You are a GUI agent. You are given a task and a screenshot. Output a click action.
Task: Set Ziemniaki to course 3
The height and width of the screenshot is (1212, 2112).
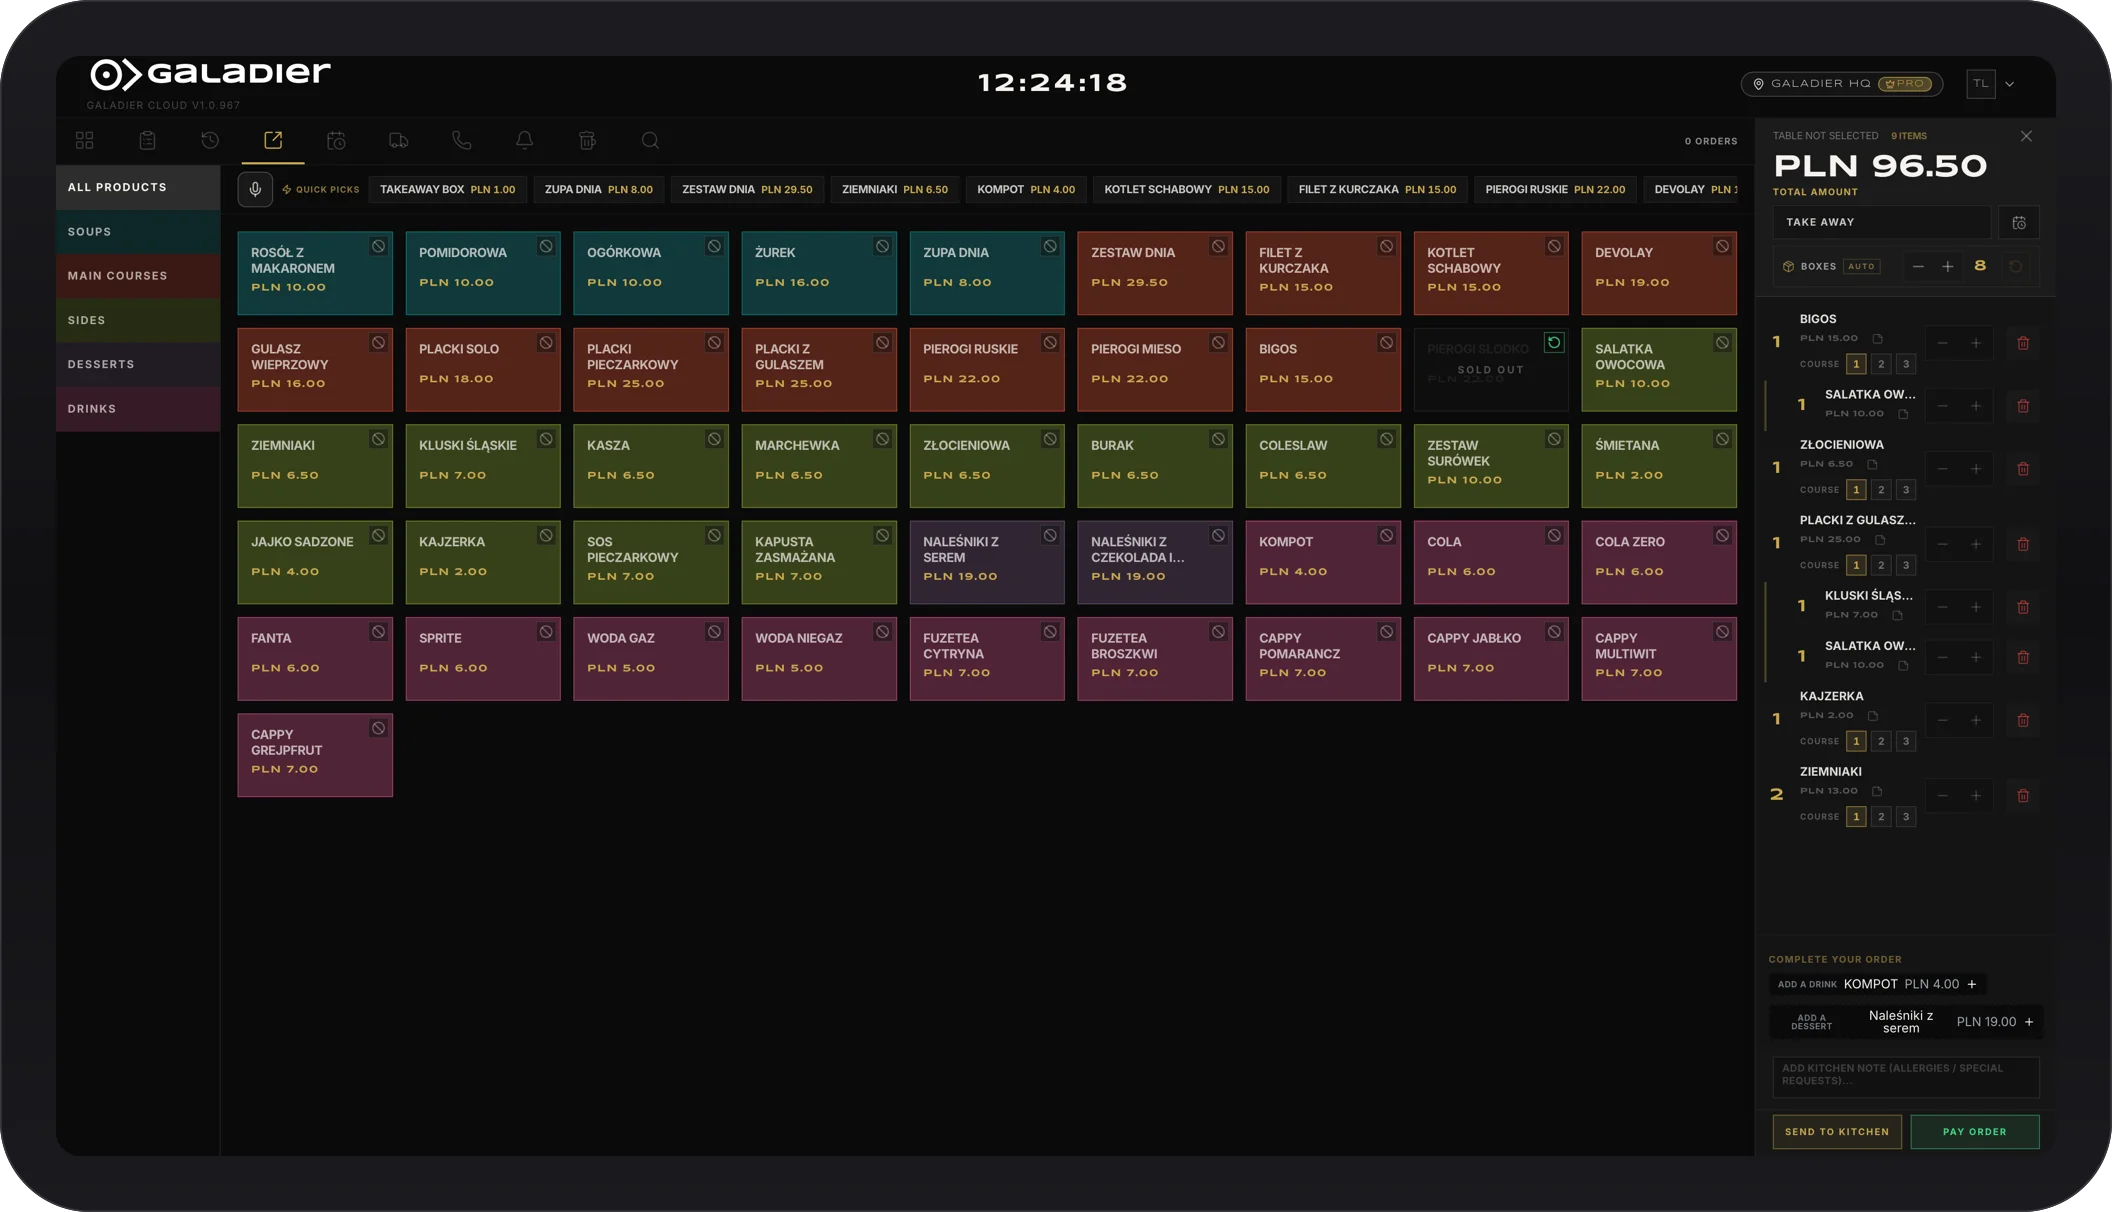coord(1906,817)
